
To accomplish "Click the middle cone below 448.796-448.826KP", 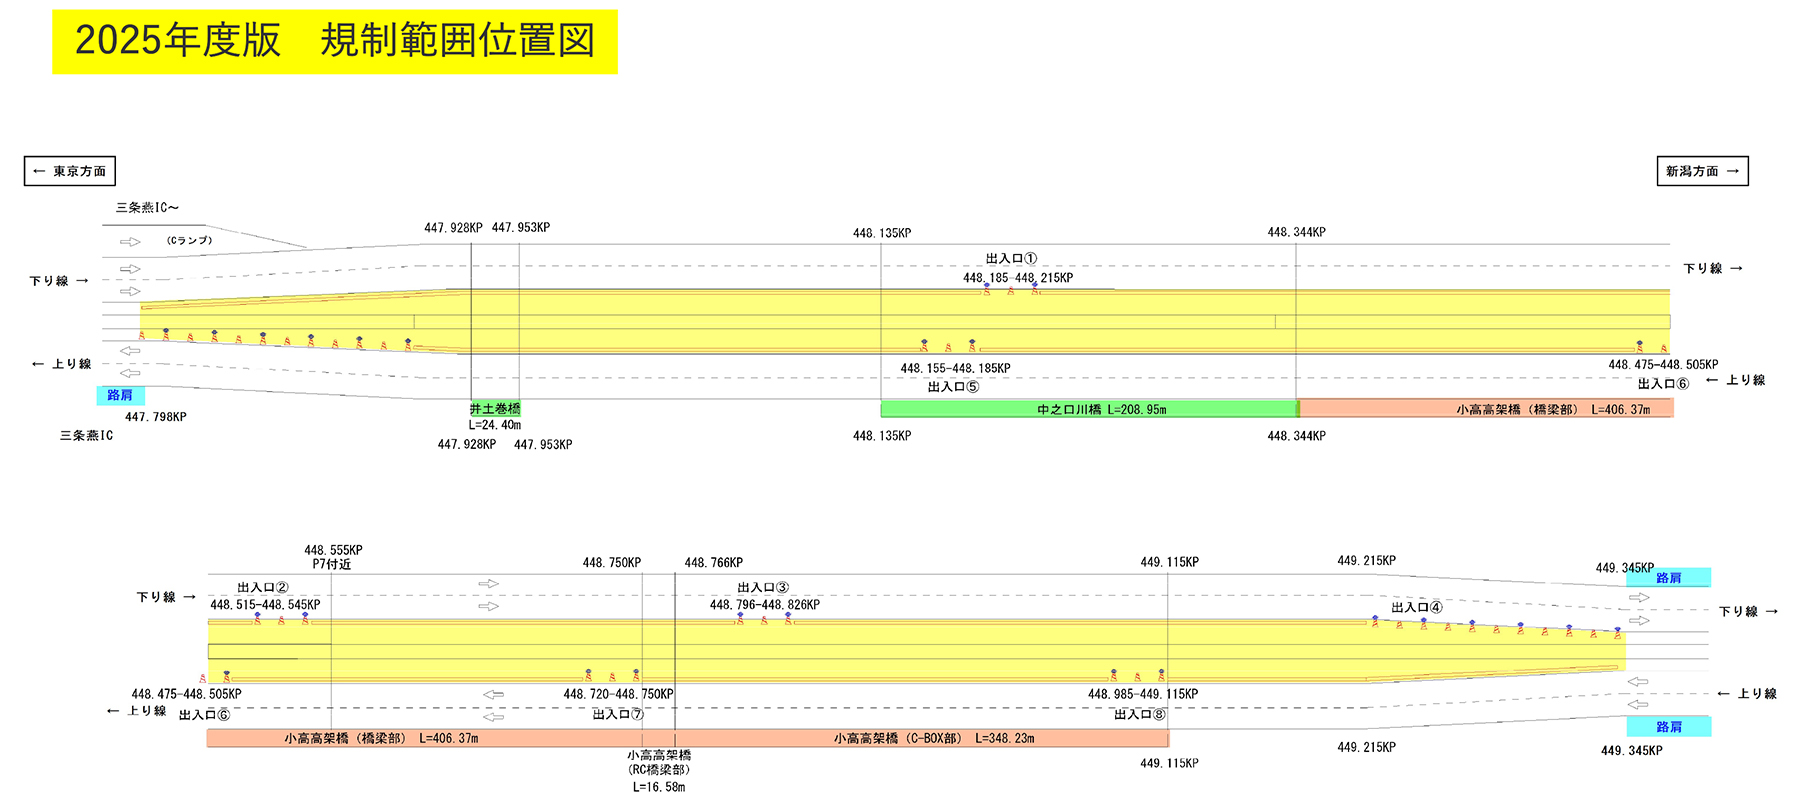I will (x=764, y=620).
